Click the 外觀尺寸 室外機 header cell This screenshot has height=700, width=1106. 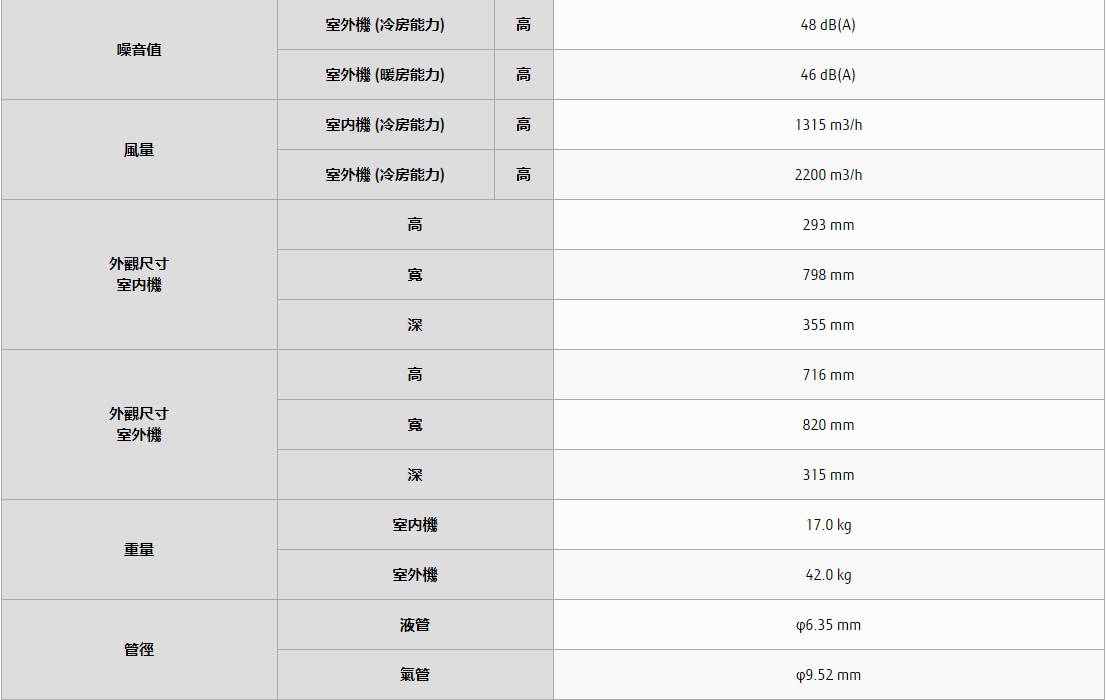click(x=139, y=424)
